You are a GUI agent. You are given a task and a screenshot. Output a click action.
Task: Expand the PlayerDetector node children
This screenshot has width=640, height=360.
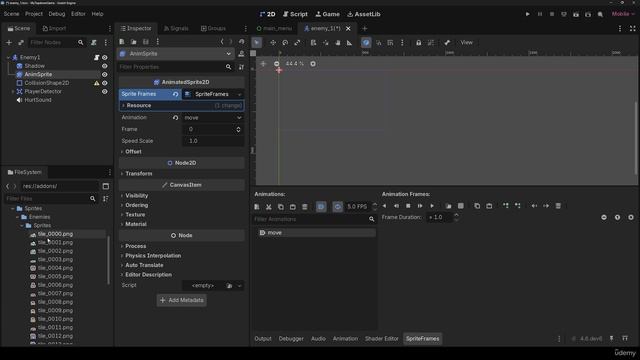pyautogui.click(x=13, y=91)
